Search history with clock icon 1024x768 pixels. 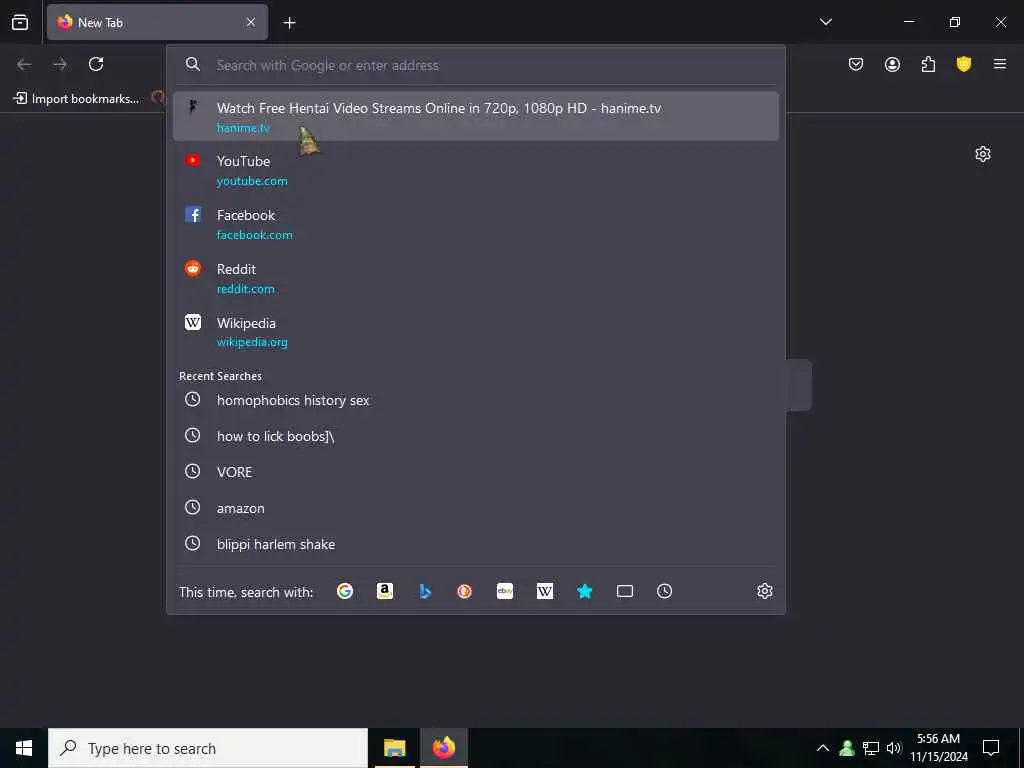click(x=664, y=591)
